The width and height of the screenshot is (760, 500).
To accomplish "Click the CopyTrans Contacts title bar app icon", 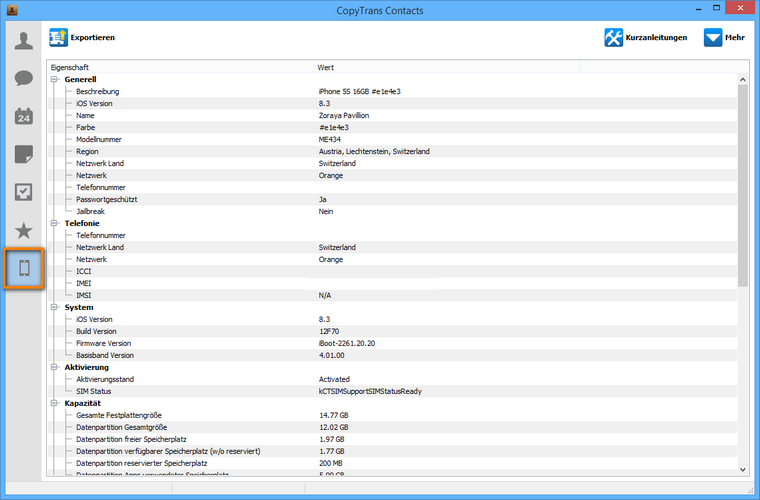I will tap(12, 9).
